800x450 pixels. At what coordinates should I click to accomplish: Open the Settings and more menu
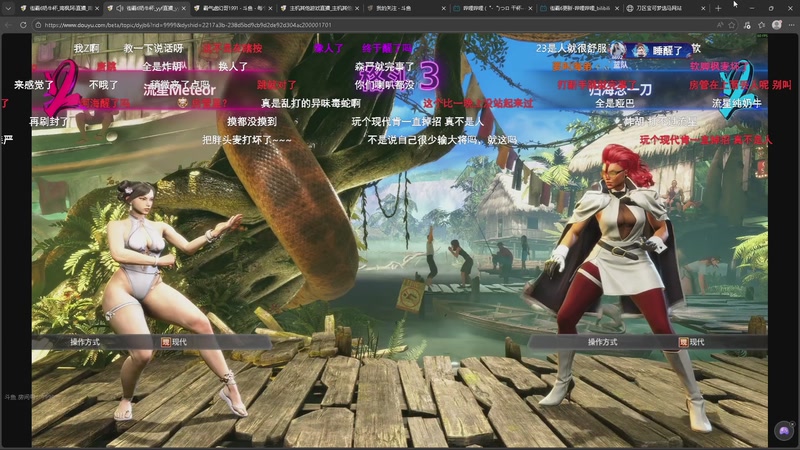point(791,24)
